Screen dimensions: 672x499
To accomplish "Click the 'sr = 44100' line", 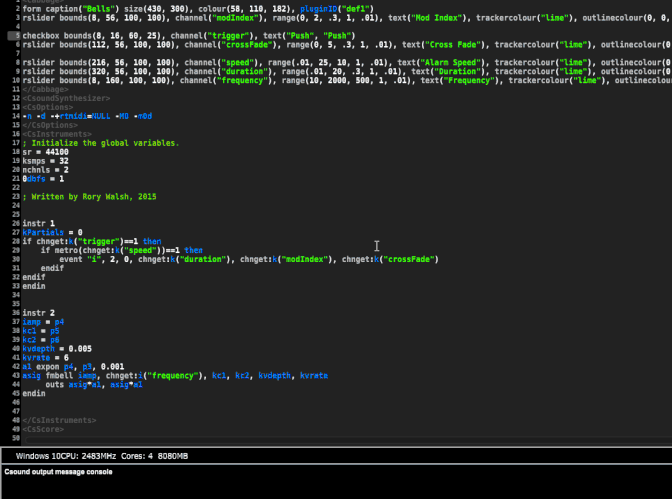I will (x=45, y=152).
